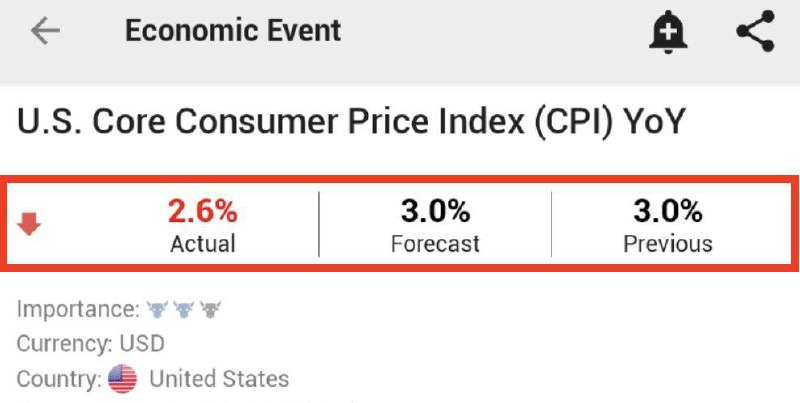
Task: Click the Currency: USD line
Action: point(91,344)
